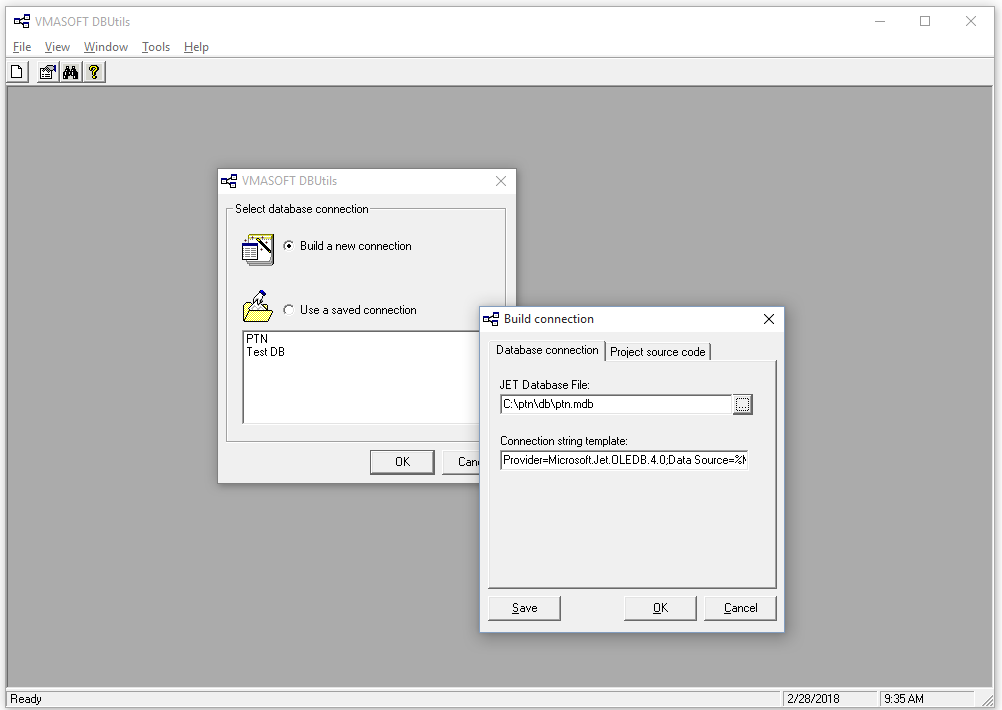Select PTN in saved connections list
This screenshot has height=710, width=1002.
(257, 339)
